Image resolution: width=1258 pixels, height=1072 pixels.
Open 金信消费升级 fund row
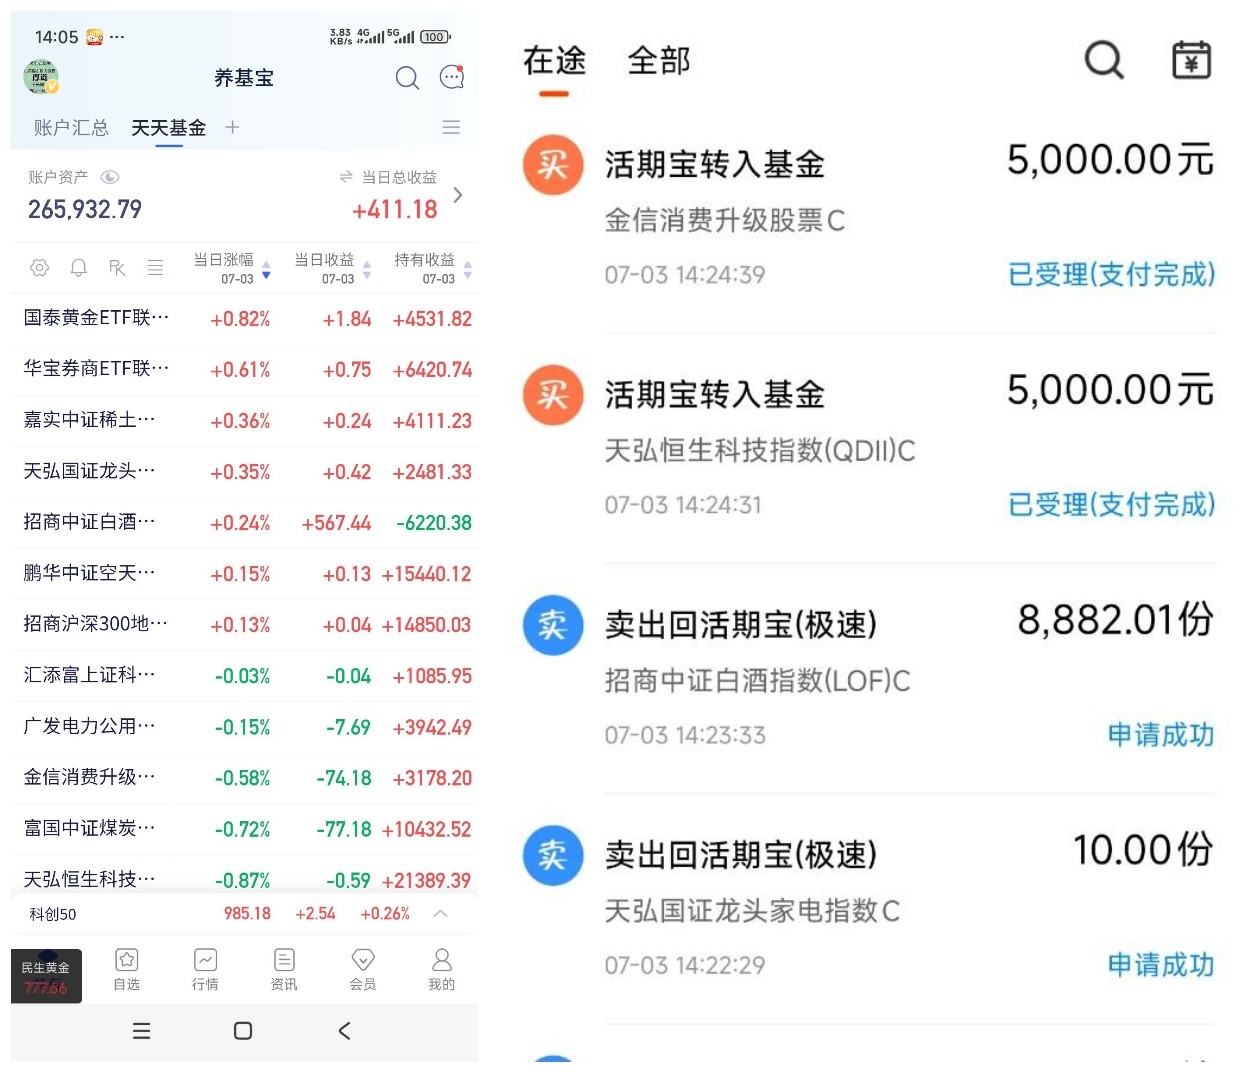245,777
